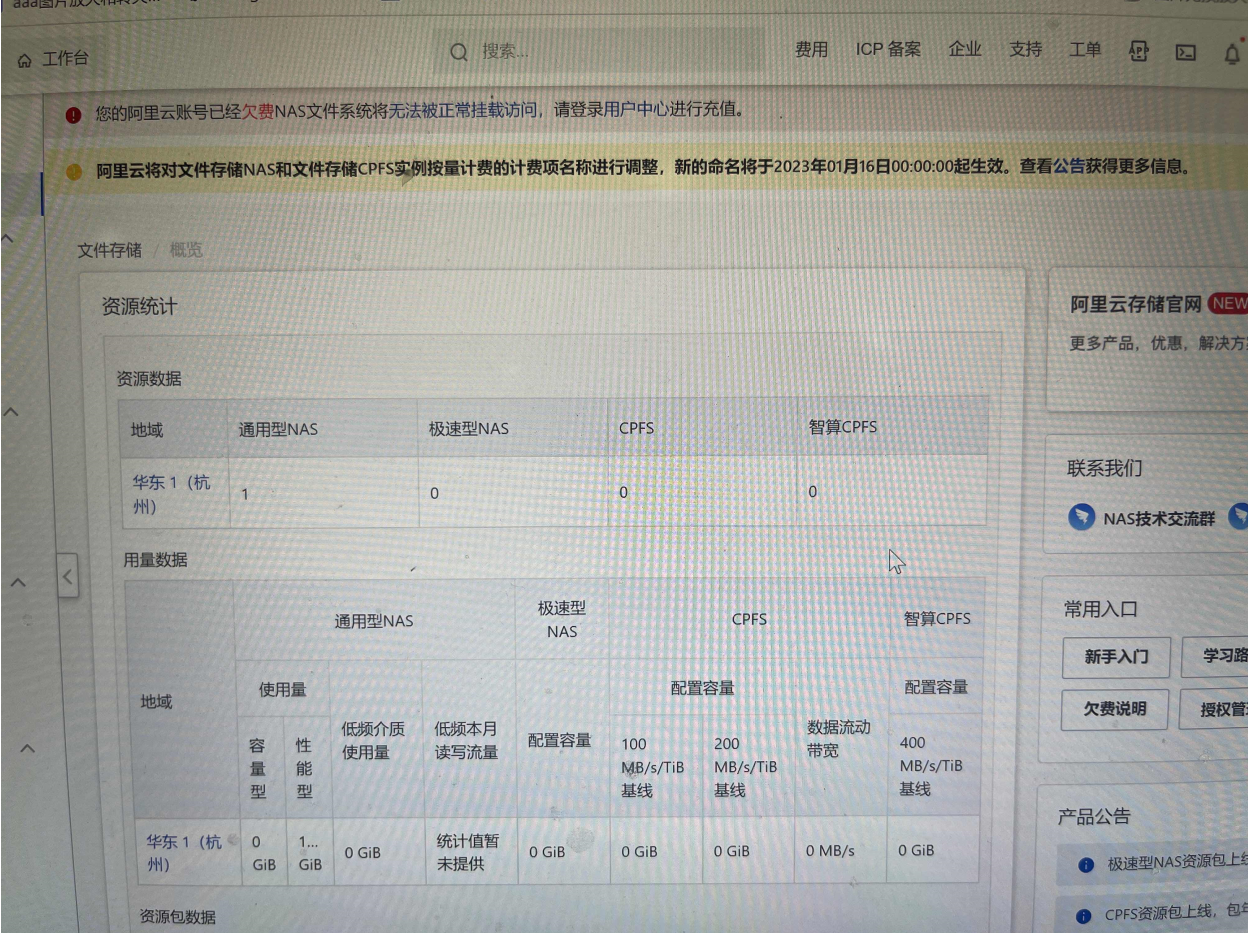The width and height of the screenshot is (1248, 933).
Task: Open the 工单 menu
Action: [1085, 49]
